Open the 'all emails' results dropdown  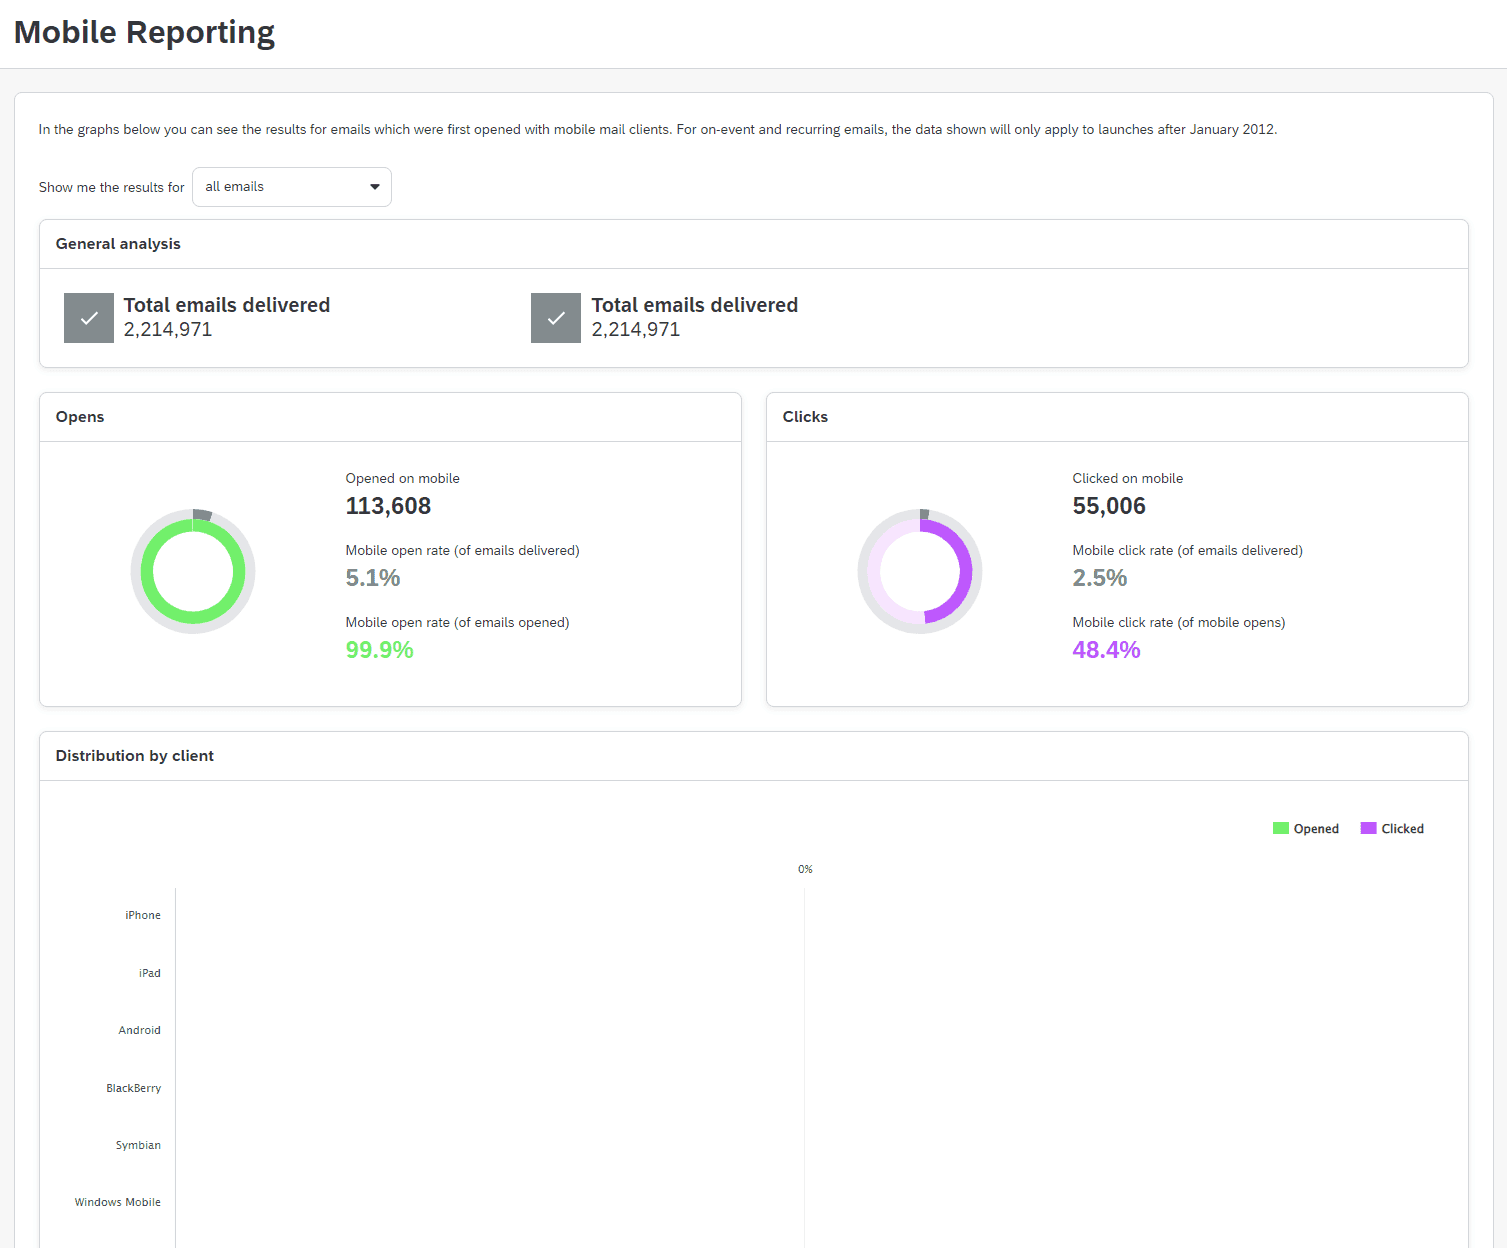point(291,187)
